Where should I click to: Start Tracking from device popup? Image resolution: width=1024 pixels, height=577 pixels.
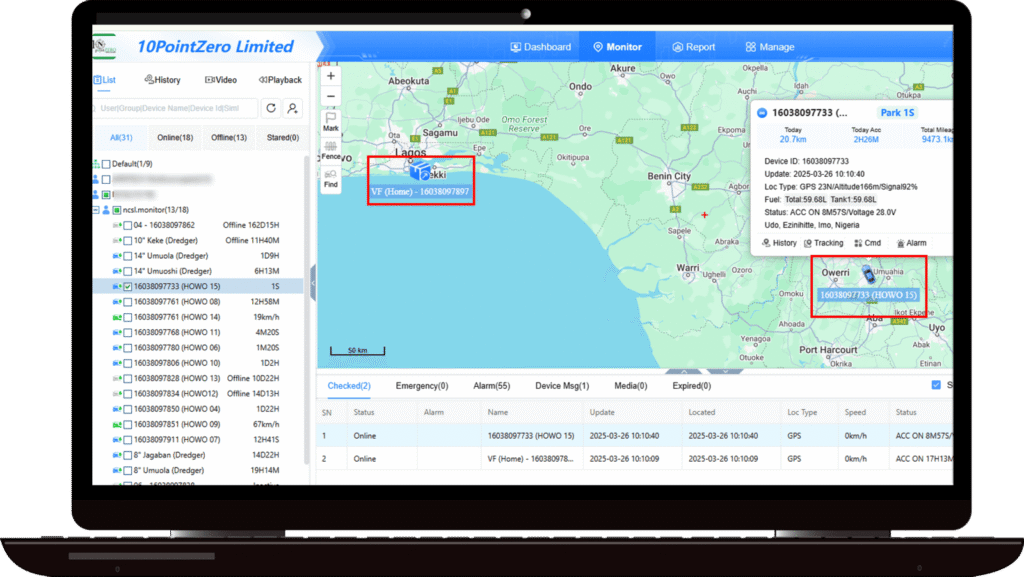pos(824,243)
